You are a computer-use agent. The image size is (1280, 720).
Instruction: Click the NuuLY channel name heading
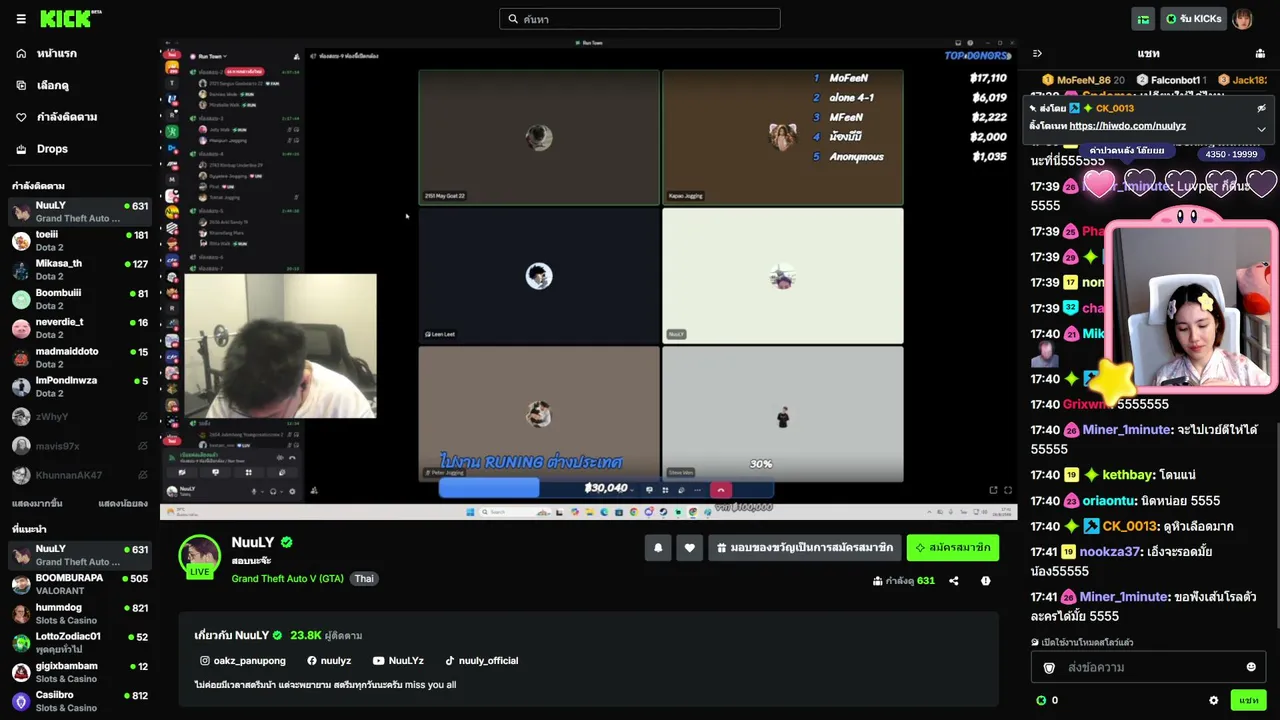tap(253, 542)
